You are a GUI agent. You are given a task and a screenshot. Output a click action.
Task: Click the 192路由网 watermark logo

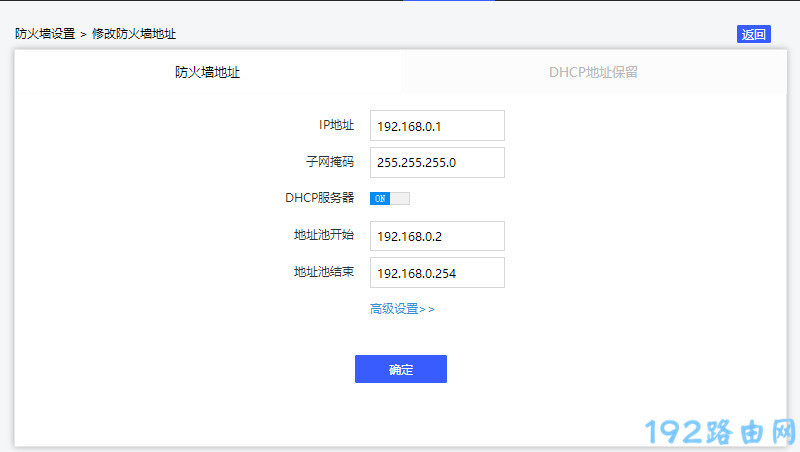coord(720,432)
